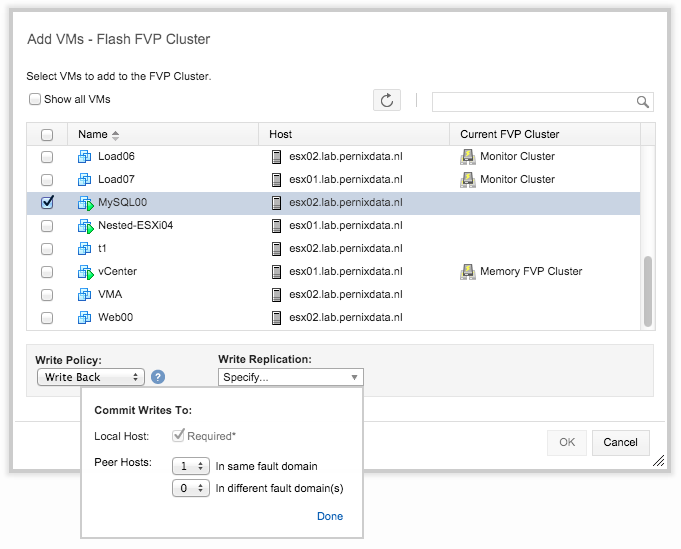Click the Done link

click(x=329, y=516)
